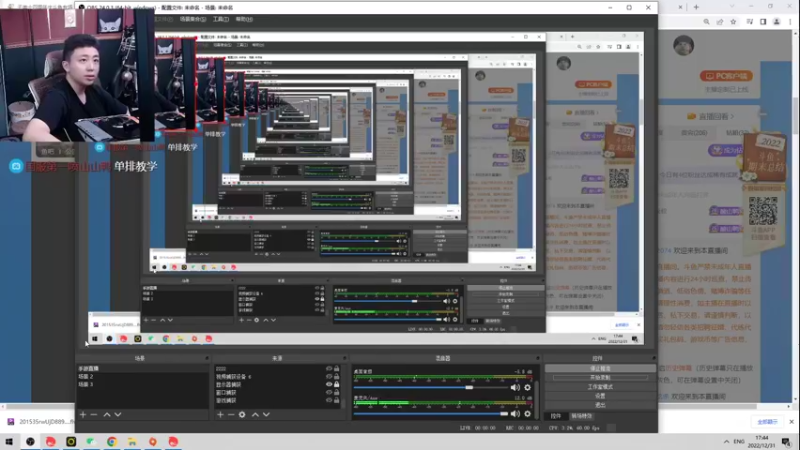Switch to 控件 tab
800x450 pixels.
pos(556,416)
